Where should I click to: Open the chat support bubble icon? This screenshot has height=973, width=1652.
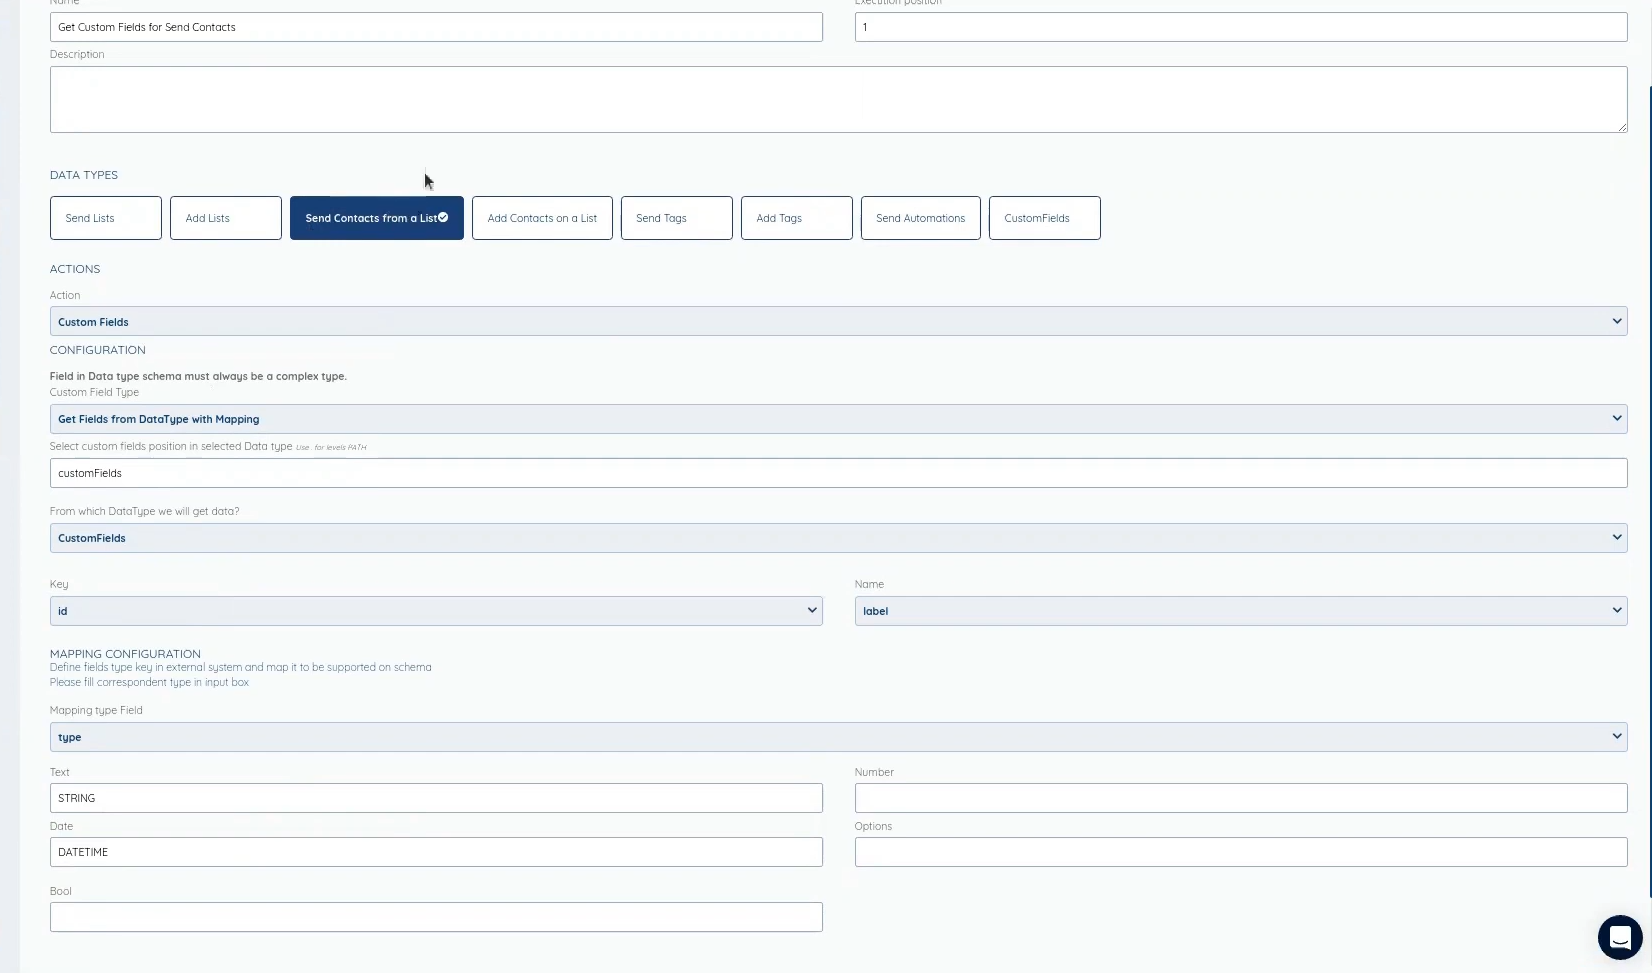(x=1619, y=937)
